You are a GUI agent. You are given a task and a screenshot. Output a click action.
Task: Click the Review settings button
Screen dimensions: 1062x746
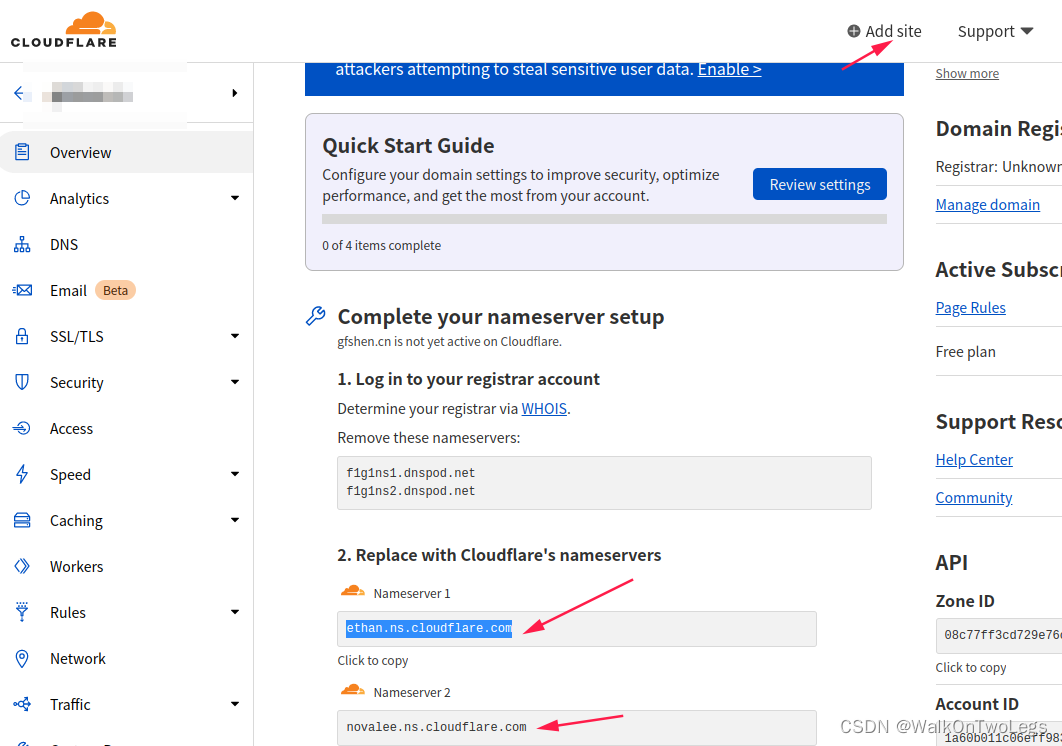[820, 184]
